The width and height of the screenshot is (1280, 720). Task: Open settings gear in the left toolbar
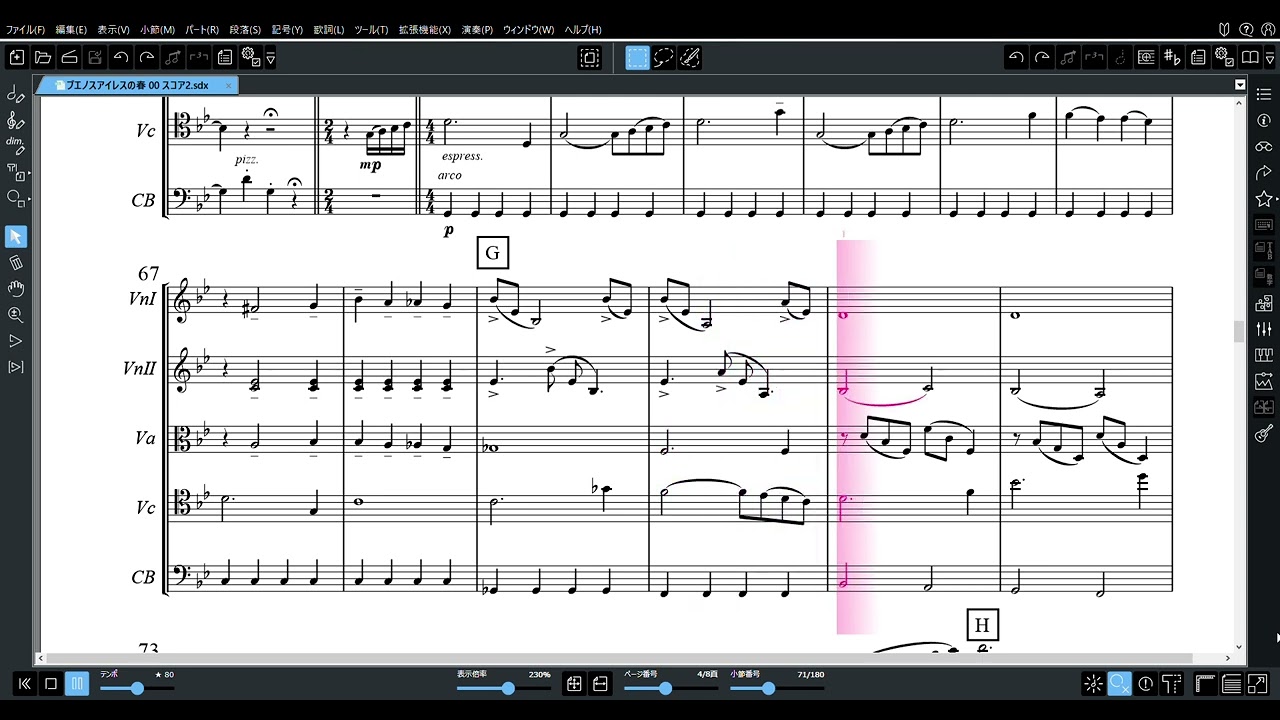pyautogui.click(x=251, y=58)
